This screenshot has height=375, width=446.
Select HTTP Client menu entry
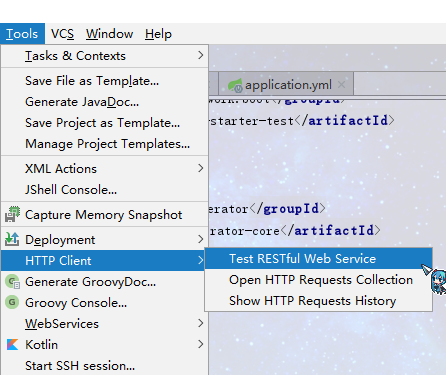[103, 261]
